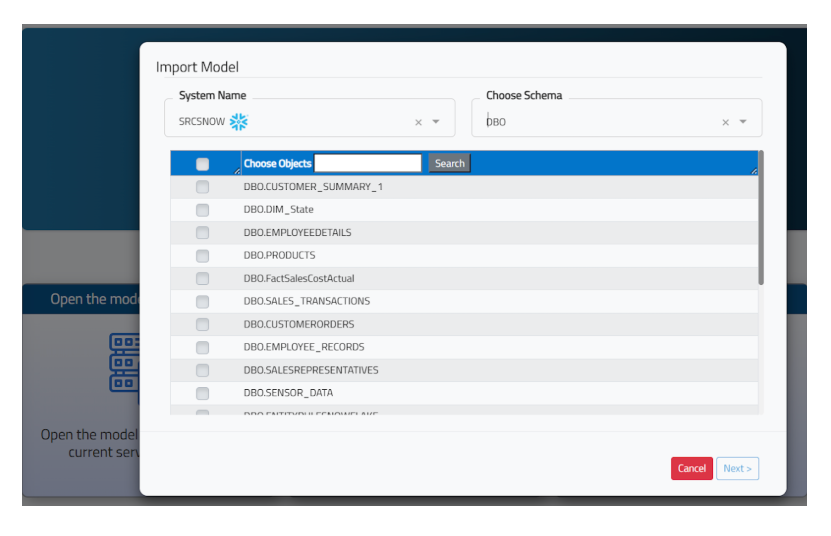Click the Choose Schema DBO combo box
Screen dimensions: 831x536
pyautogui.click(x=600, y=122)
